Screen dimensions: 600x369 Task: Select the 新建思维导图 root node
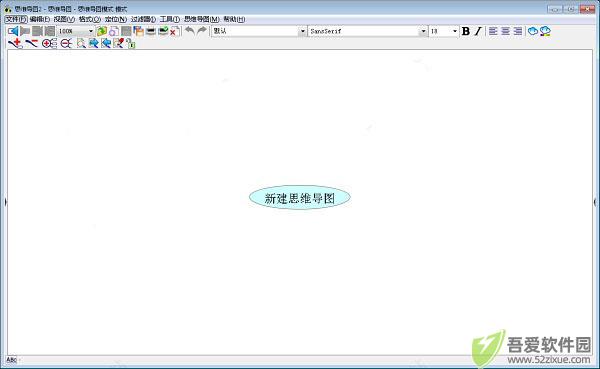[300, 198]
